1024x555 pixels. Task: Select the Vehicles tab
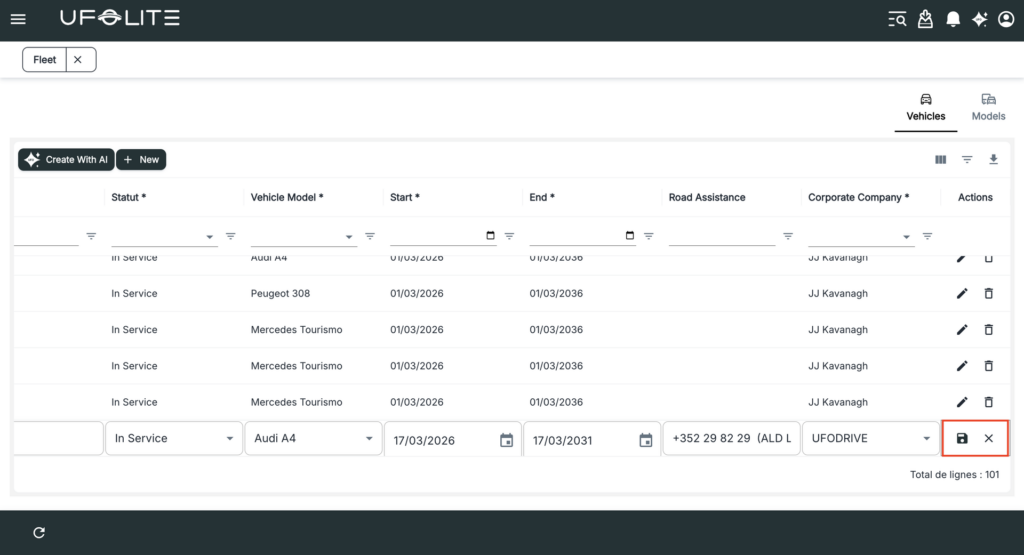click(x=925, y=107)
